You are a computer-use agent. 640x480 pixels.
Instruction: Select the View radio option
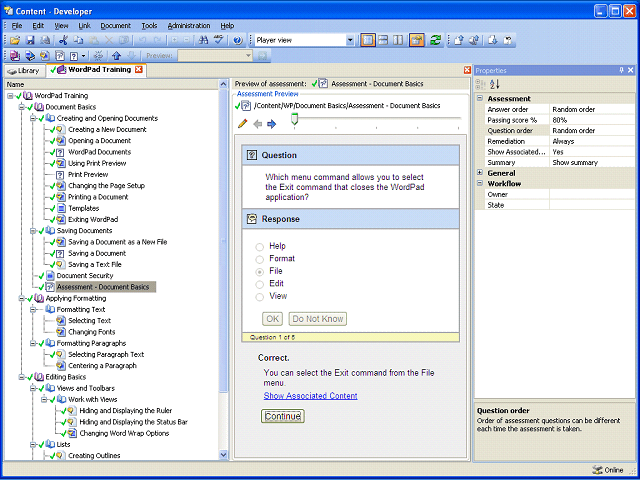coord(260,297)
